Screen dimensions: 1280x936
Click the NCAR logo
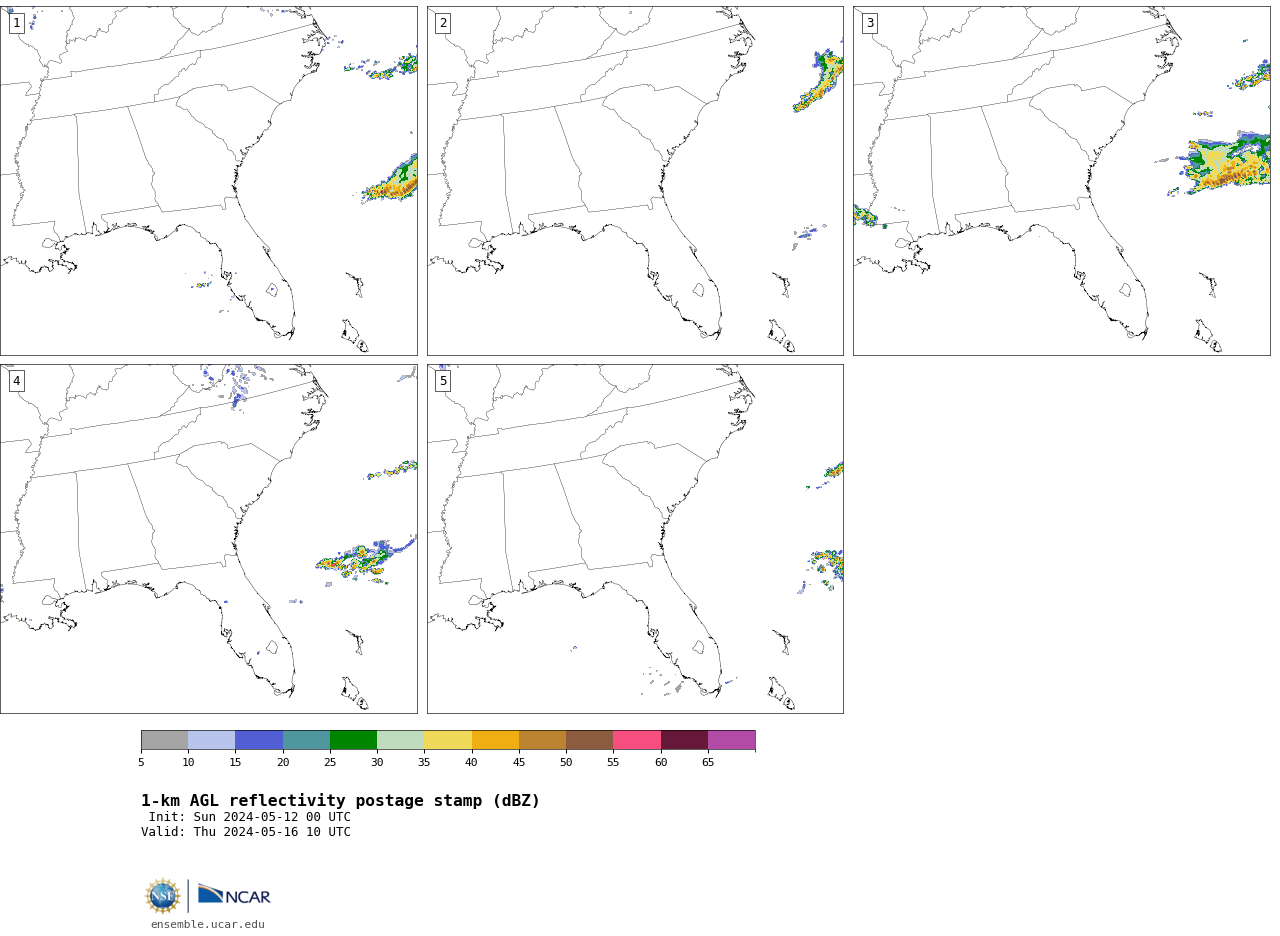(x=234, y=895)
